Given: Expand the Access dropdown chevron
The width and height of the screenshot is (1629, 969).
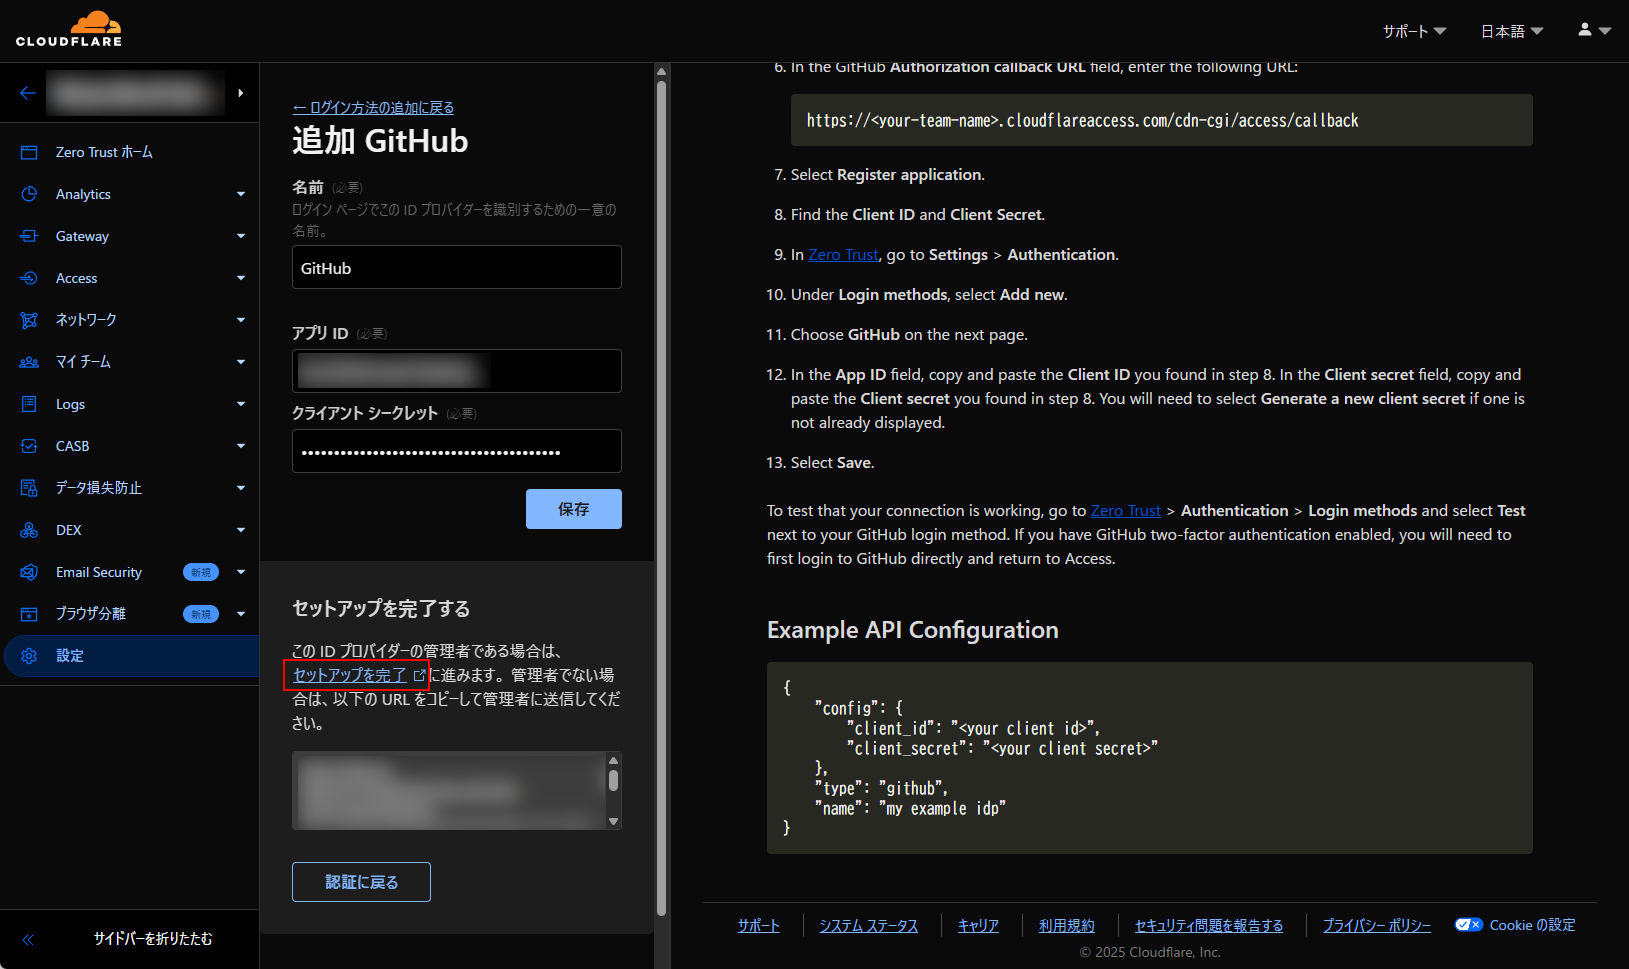Looking at the screenshot, I should click(x=241, y=278).
